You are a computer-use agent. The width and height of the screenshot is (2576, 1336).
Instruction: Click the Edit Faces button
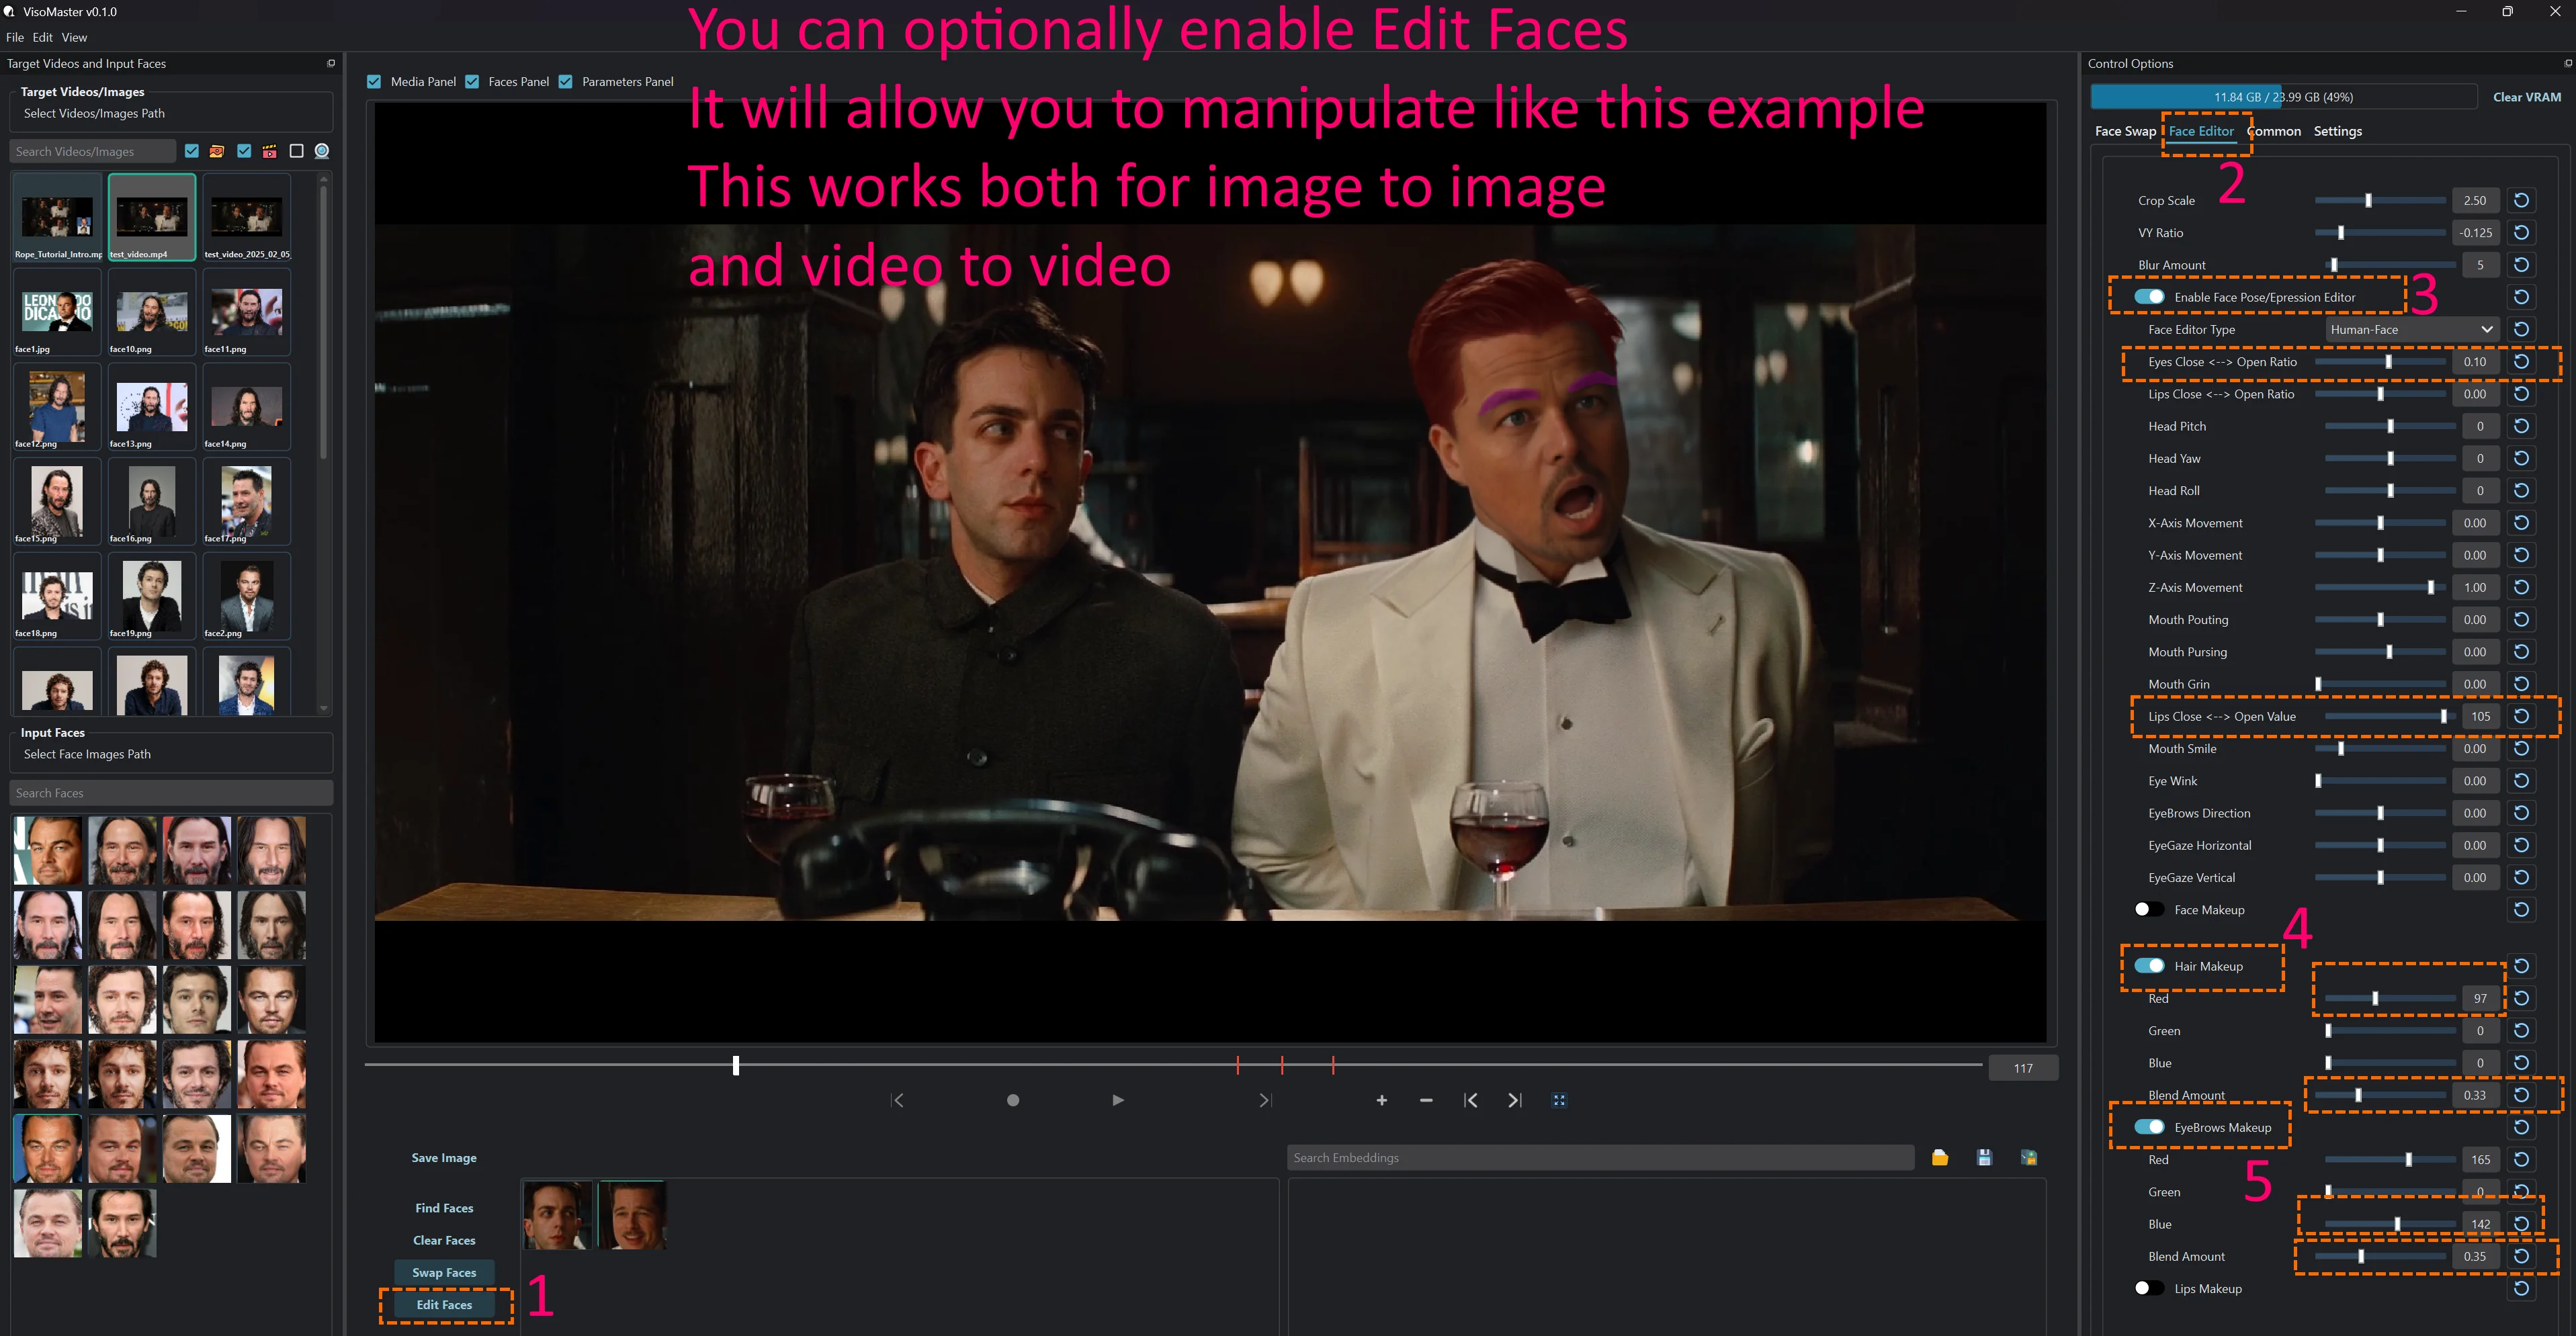(x=444, y=1304)
